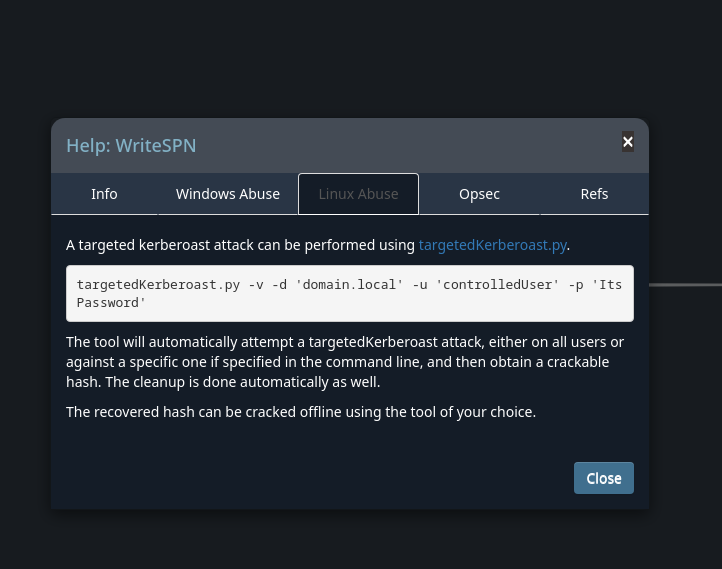Switch to the Info tab
The height and width of the screenshot is (569, 722).
coord(104,194)
